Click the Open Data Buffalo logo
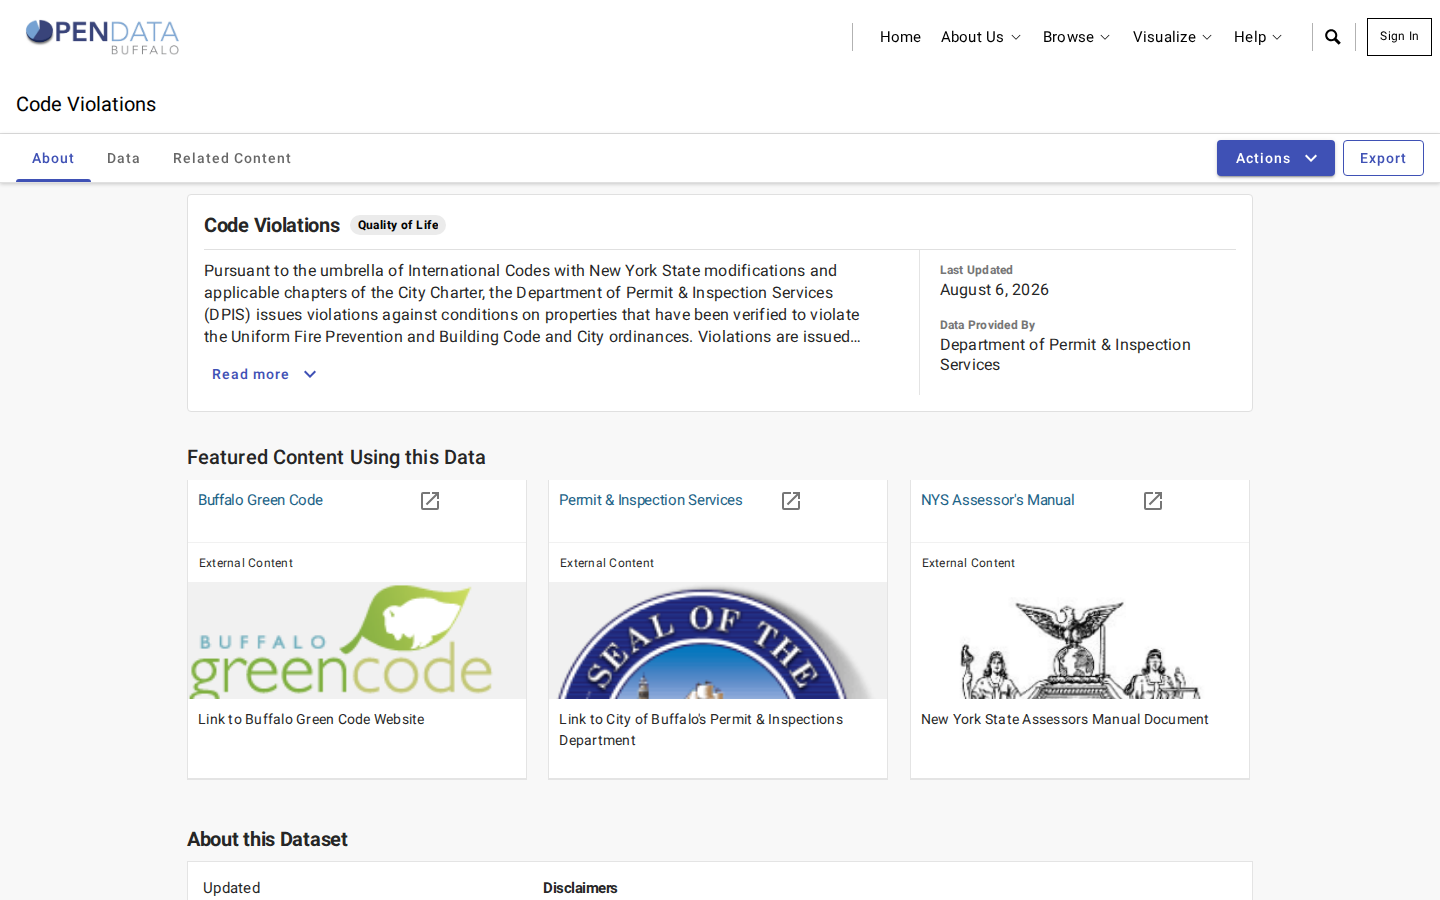The width and height of the screenshot is (1440, 900). tap(102, 37)
